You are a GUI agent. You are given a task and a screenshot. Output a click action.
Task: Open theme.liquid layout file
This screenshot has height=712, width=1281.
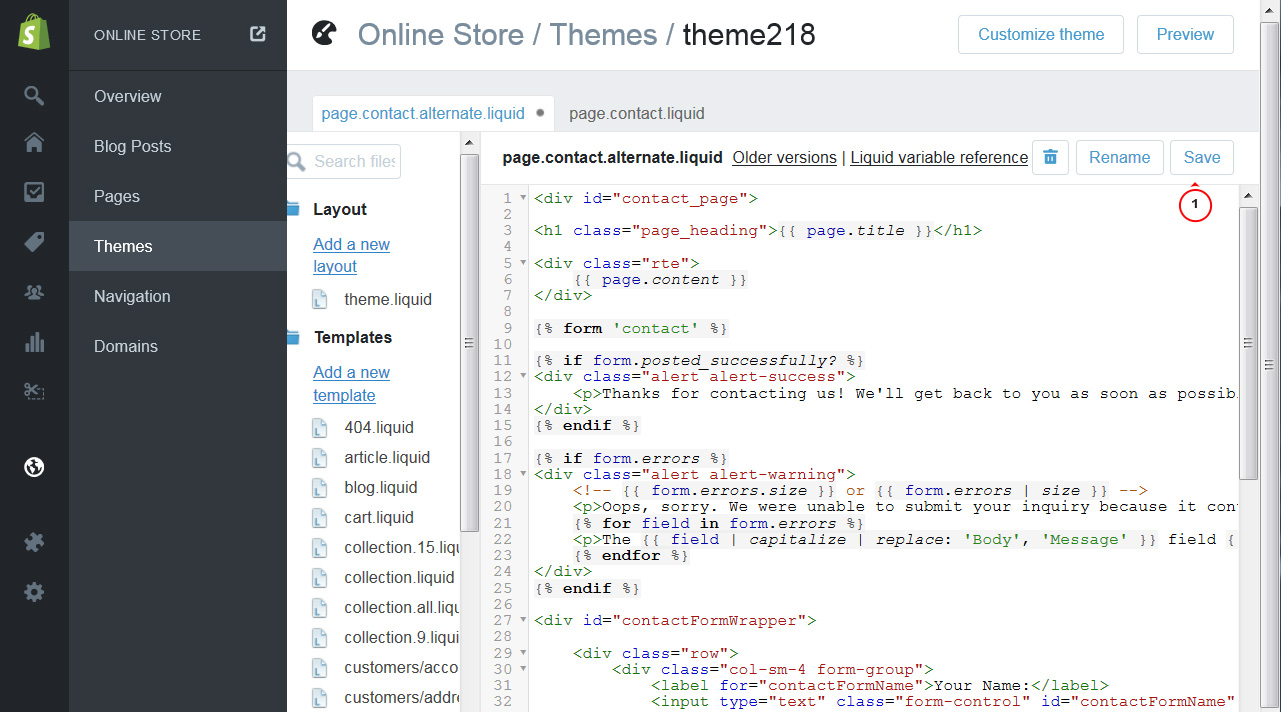click(x=388, y=299)
